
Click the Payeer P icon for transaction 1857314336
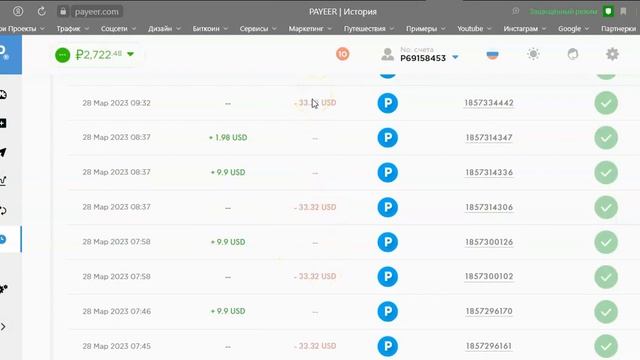tap(387, 172)
